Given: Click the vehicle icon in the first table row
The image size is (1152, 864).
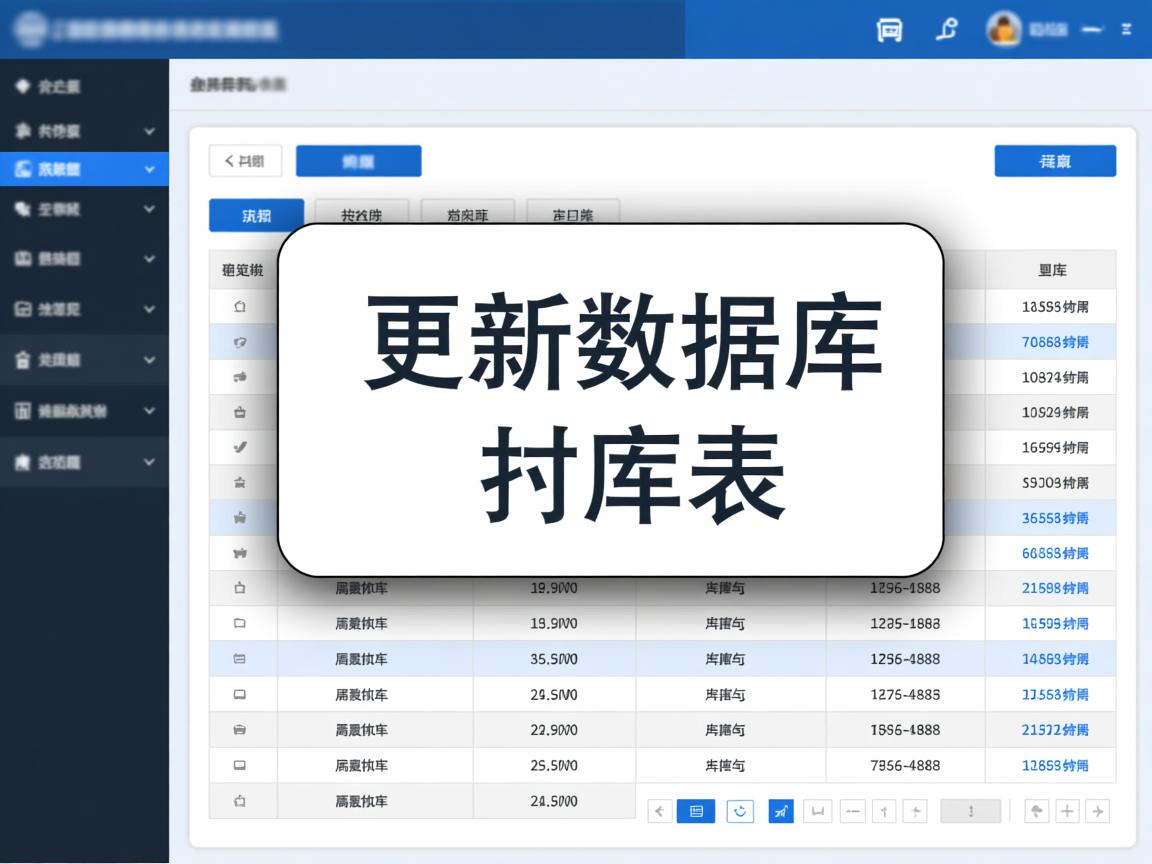Looking at the screenshot, I should [240, 307].
